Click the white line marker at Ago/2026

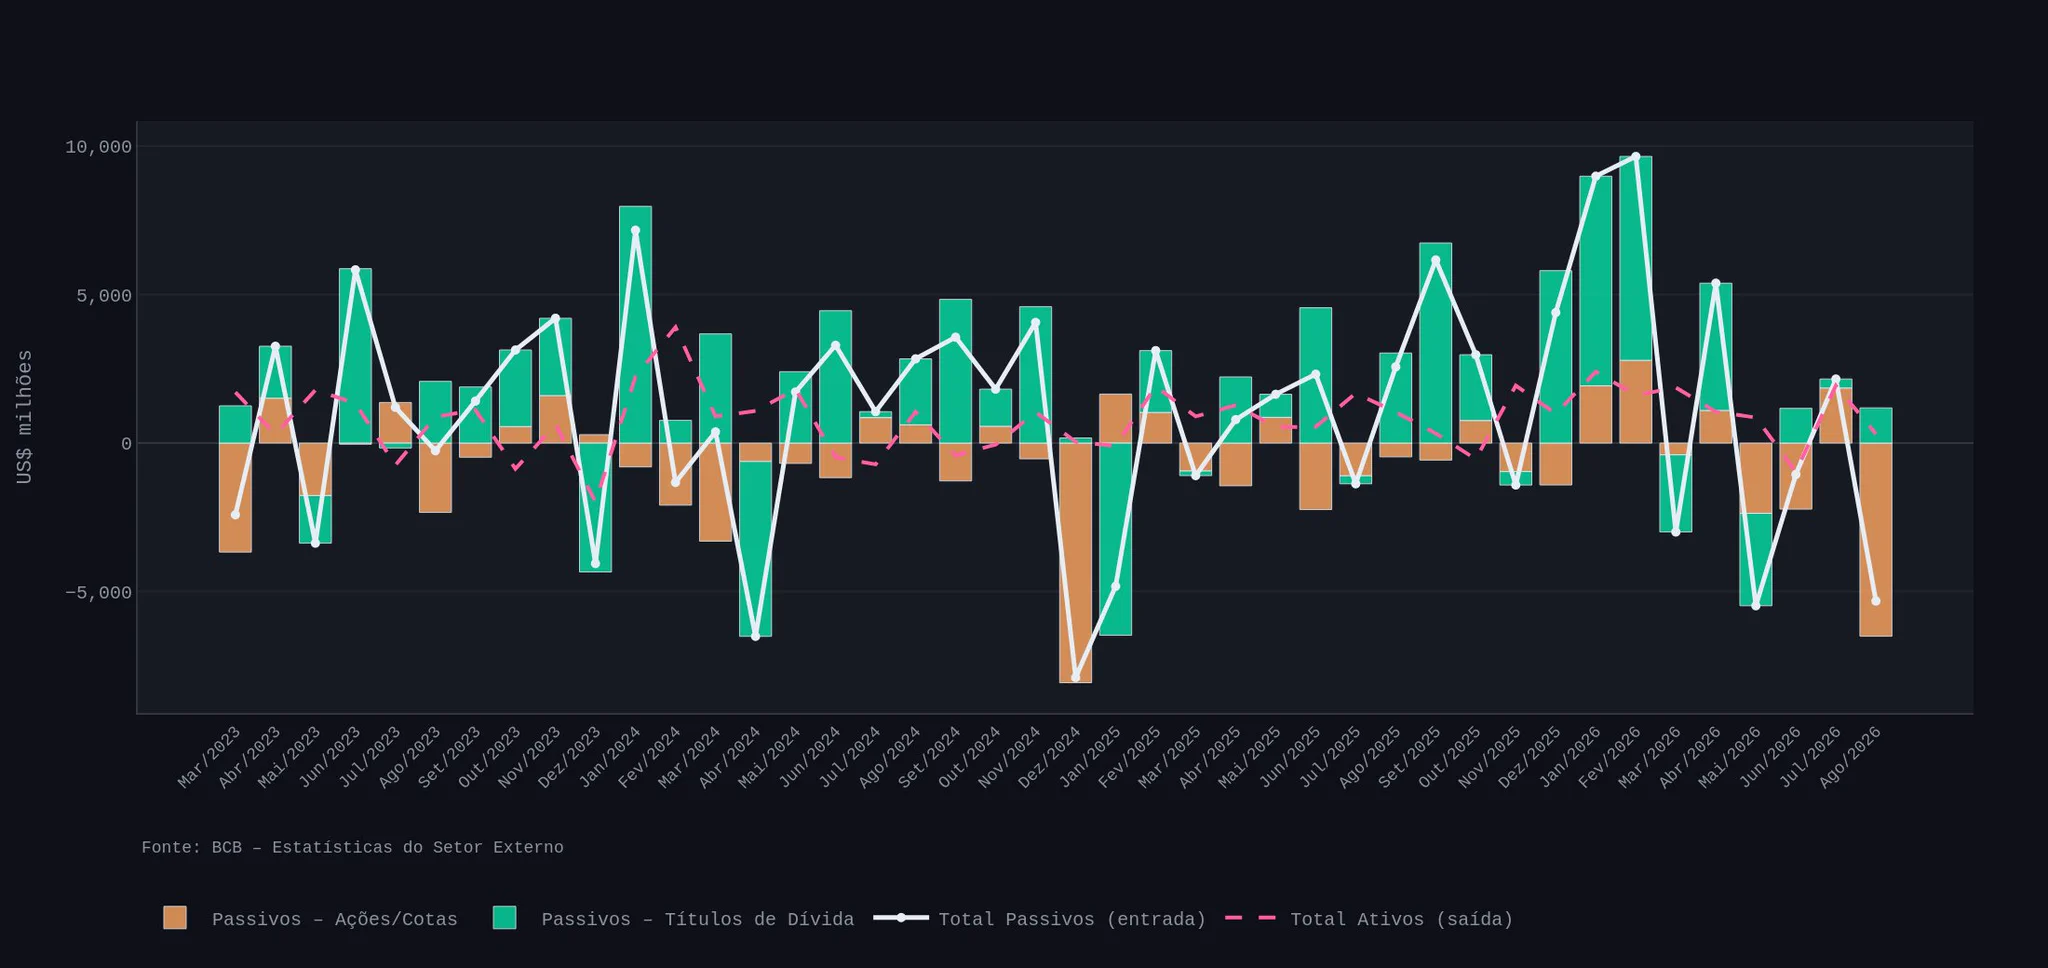coord(1875,601)
